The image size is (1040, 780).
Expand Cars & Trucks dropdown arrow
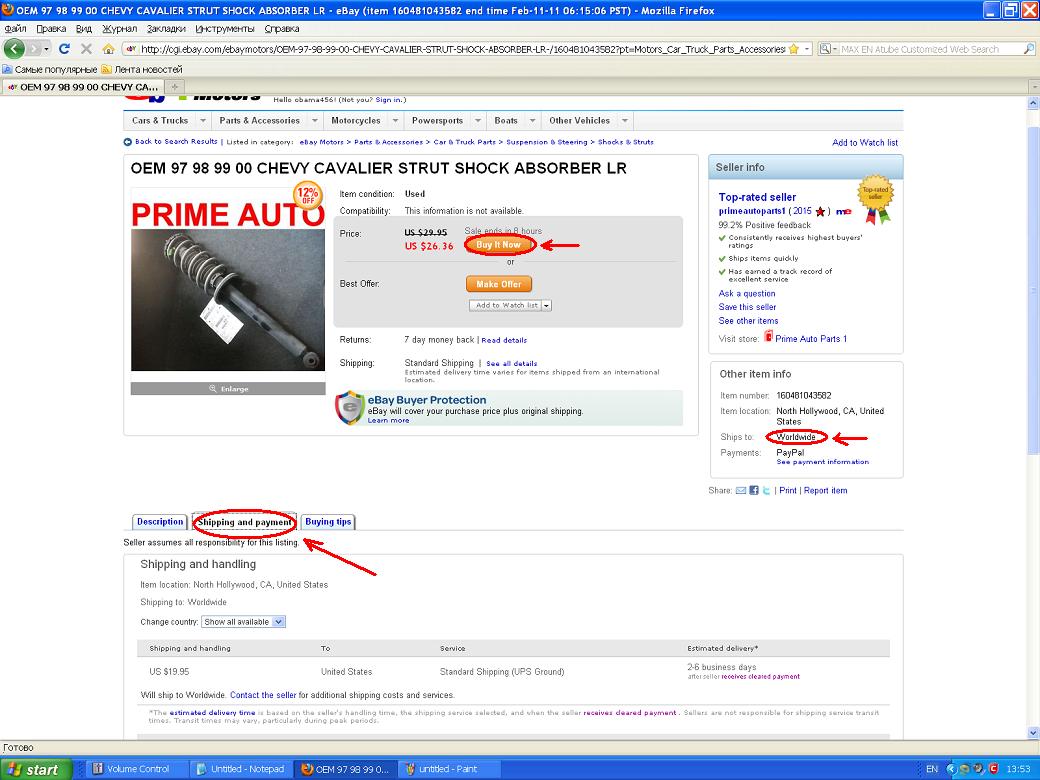pos(204,121)
